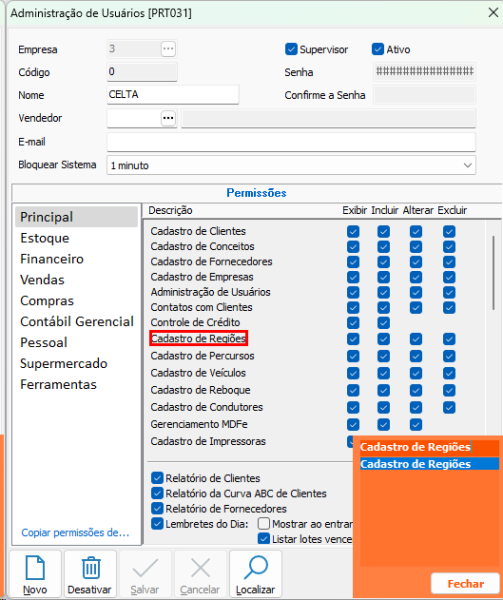Uncheck Excluir for Cadastro de Percursos

coord(449,356)
